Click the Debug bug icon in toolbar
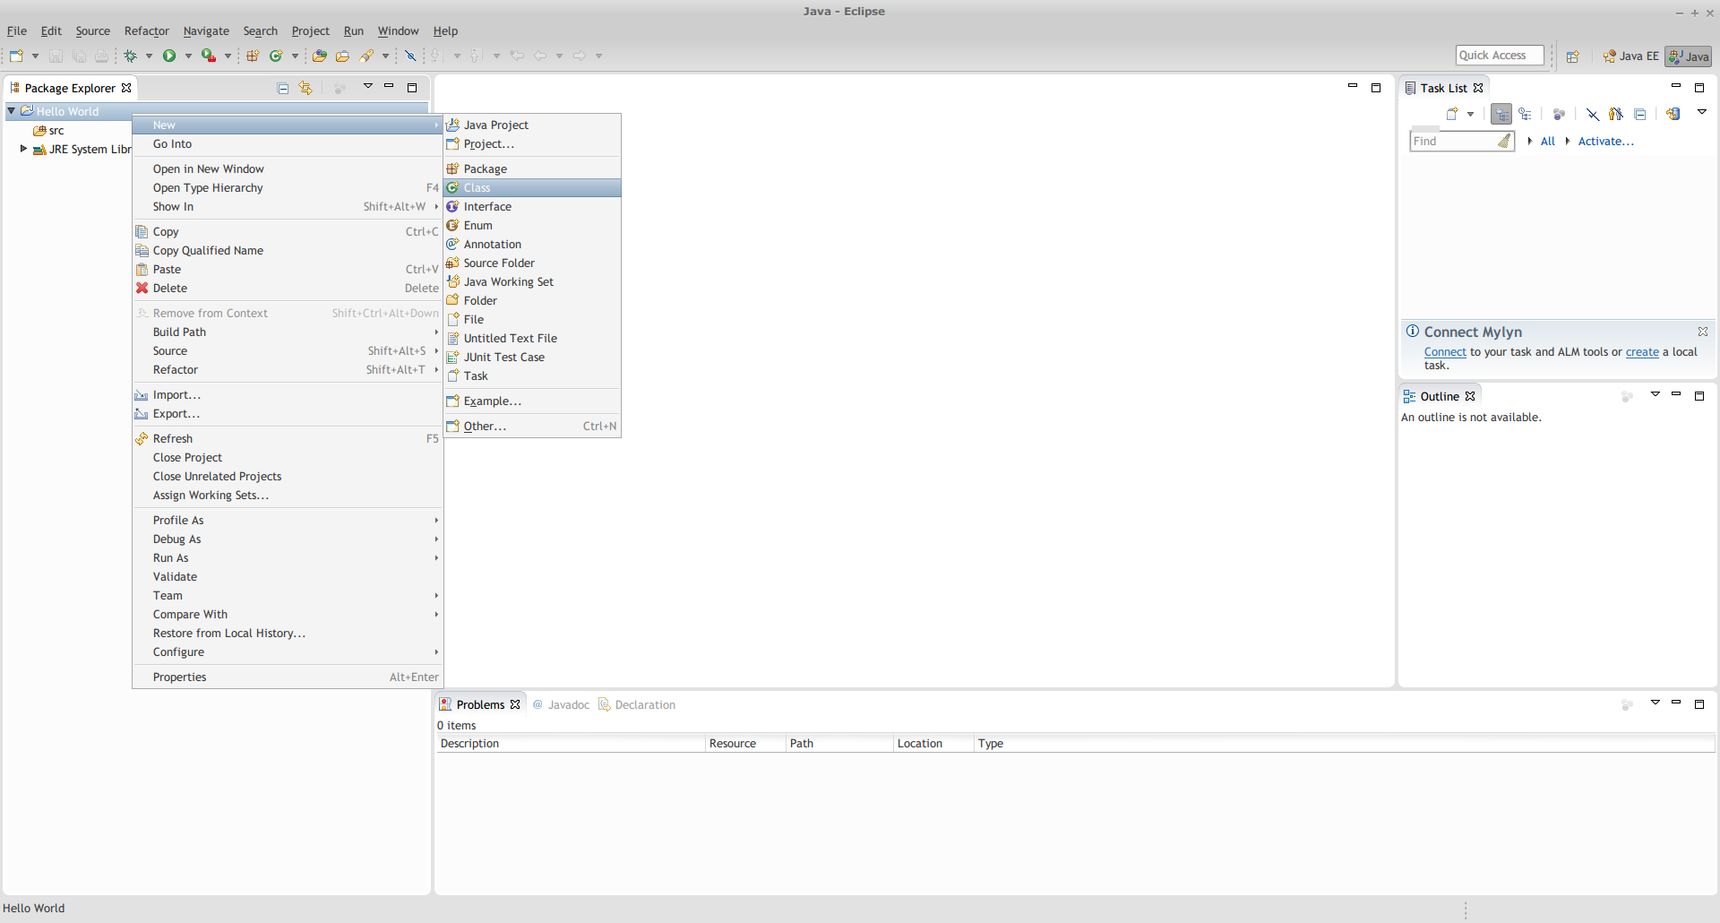Viewport: 1720px width, 923px height. pos(130,56)
